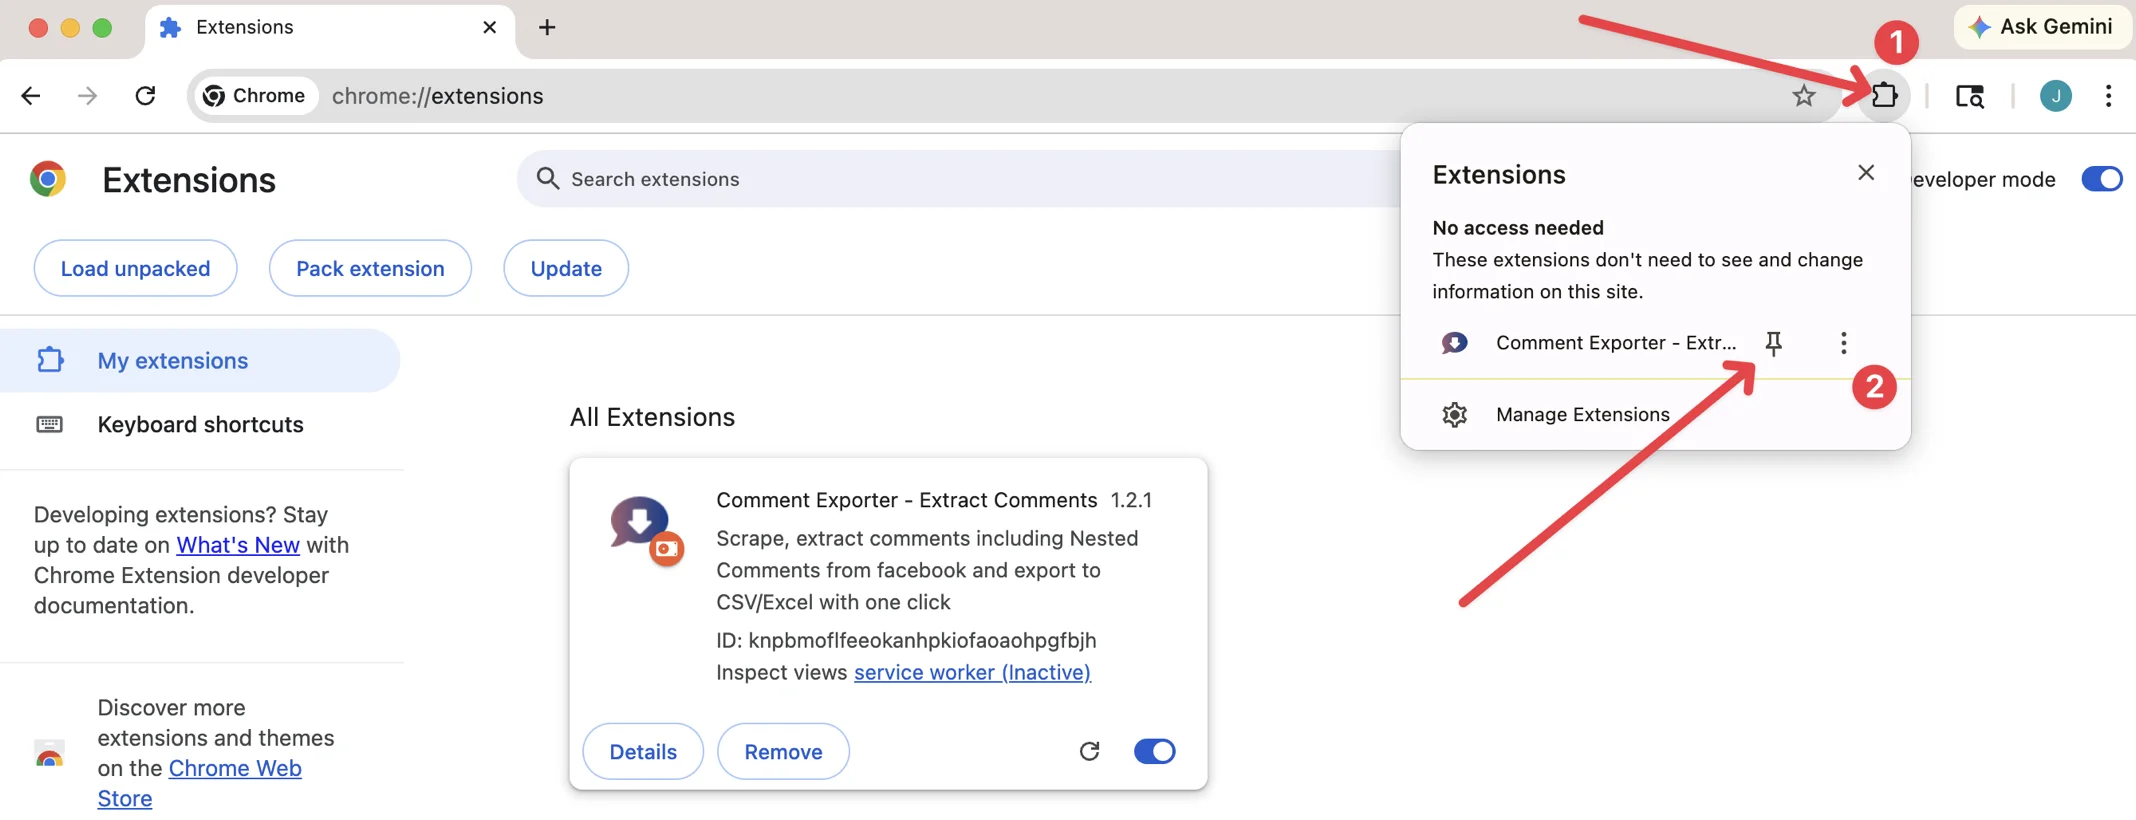Open the profile avatar J
Screen dimensions: 2136x820
[2055, 96]
